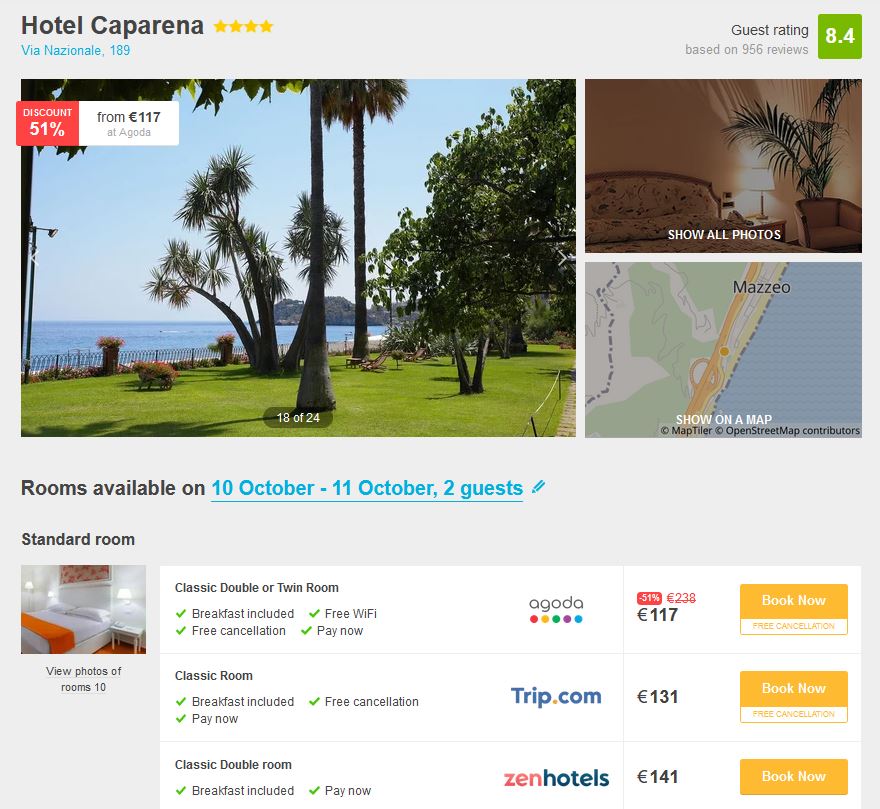
Task: Go to next photo with right arrow
Action: point(562,258)
